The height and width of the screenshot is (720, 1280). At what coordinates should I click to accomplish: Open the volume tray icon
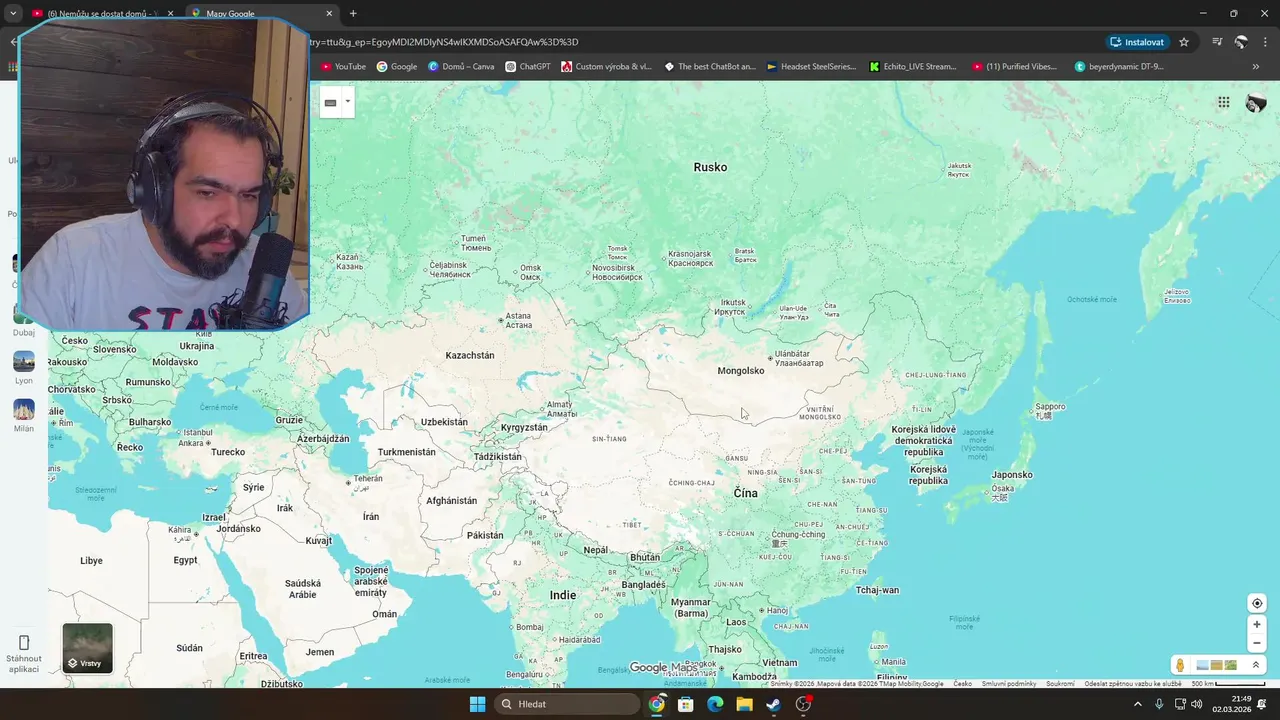[1197, 704]
